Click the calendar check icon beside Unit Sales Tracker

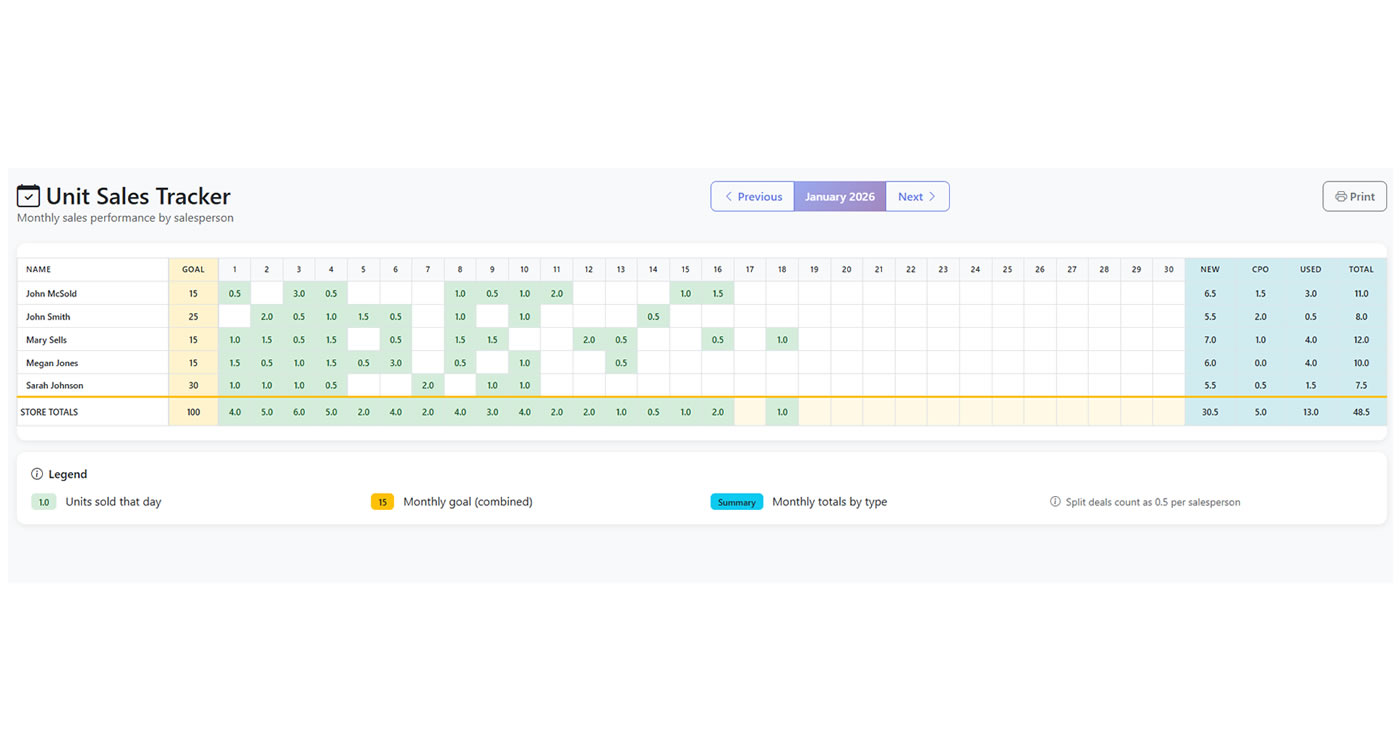pos(28,196)
